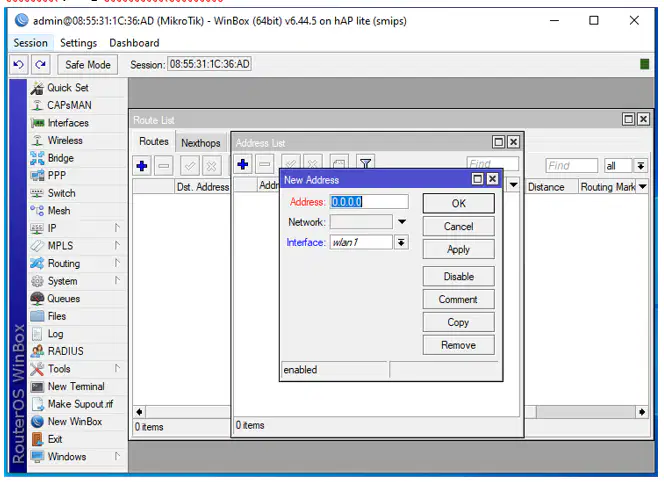Click OK in New Address dialog
This screenshot has height=482, width=664.
point(459,203)
